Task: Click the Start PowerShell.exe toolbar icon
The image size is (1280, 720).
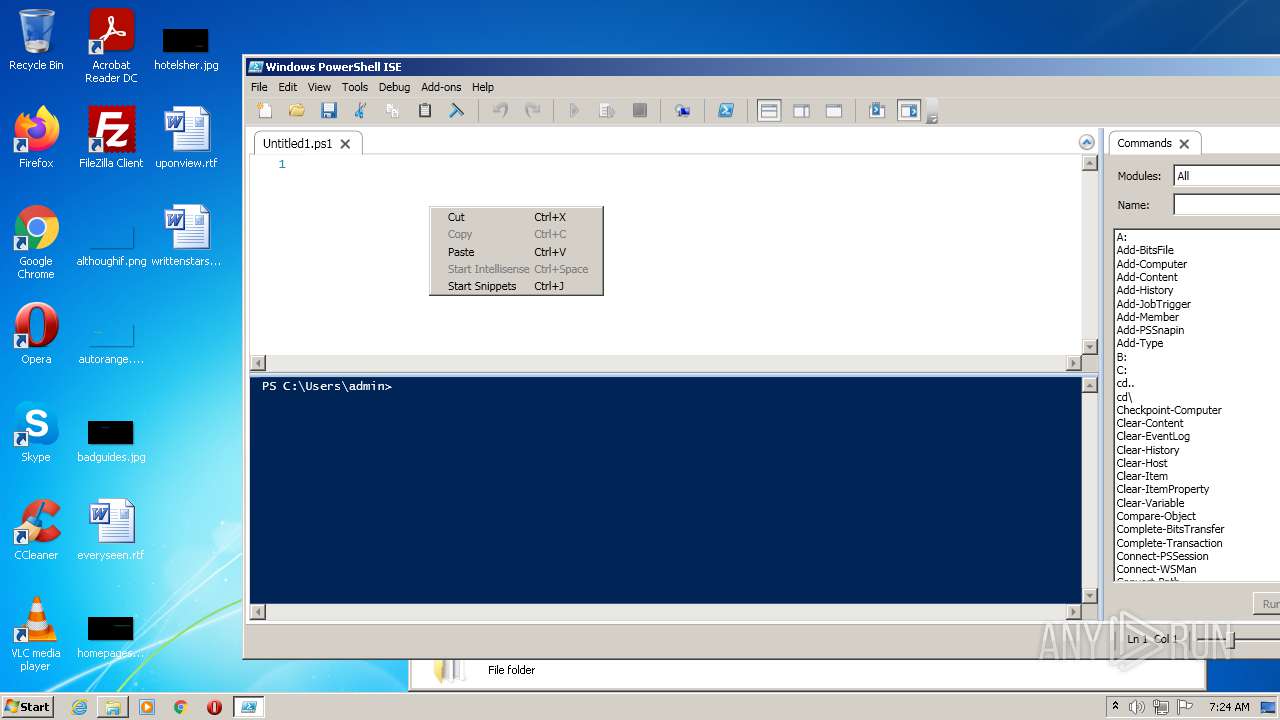Action: point(726,111)
